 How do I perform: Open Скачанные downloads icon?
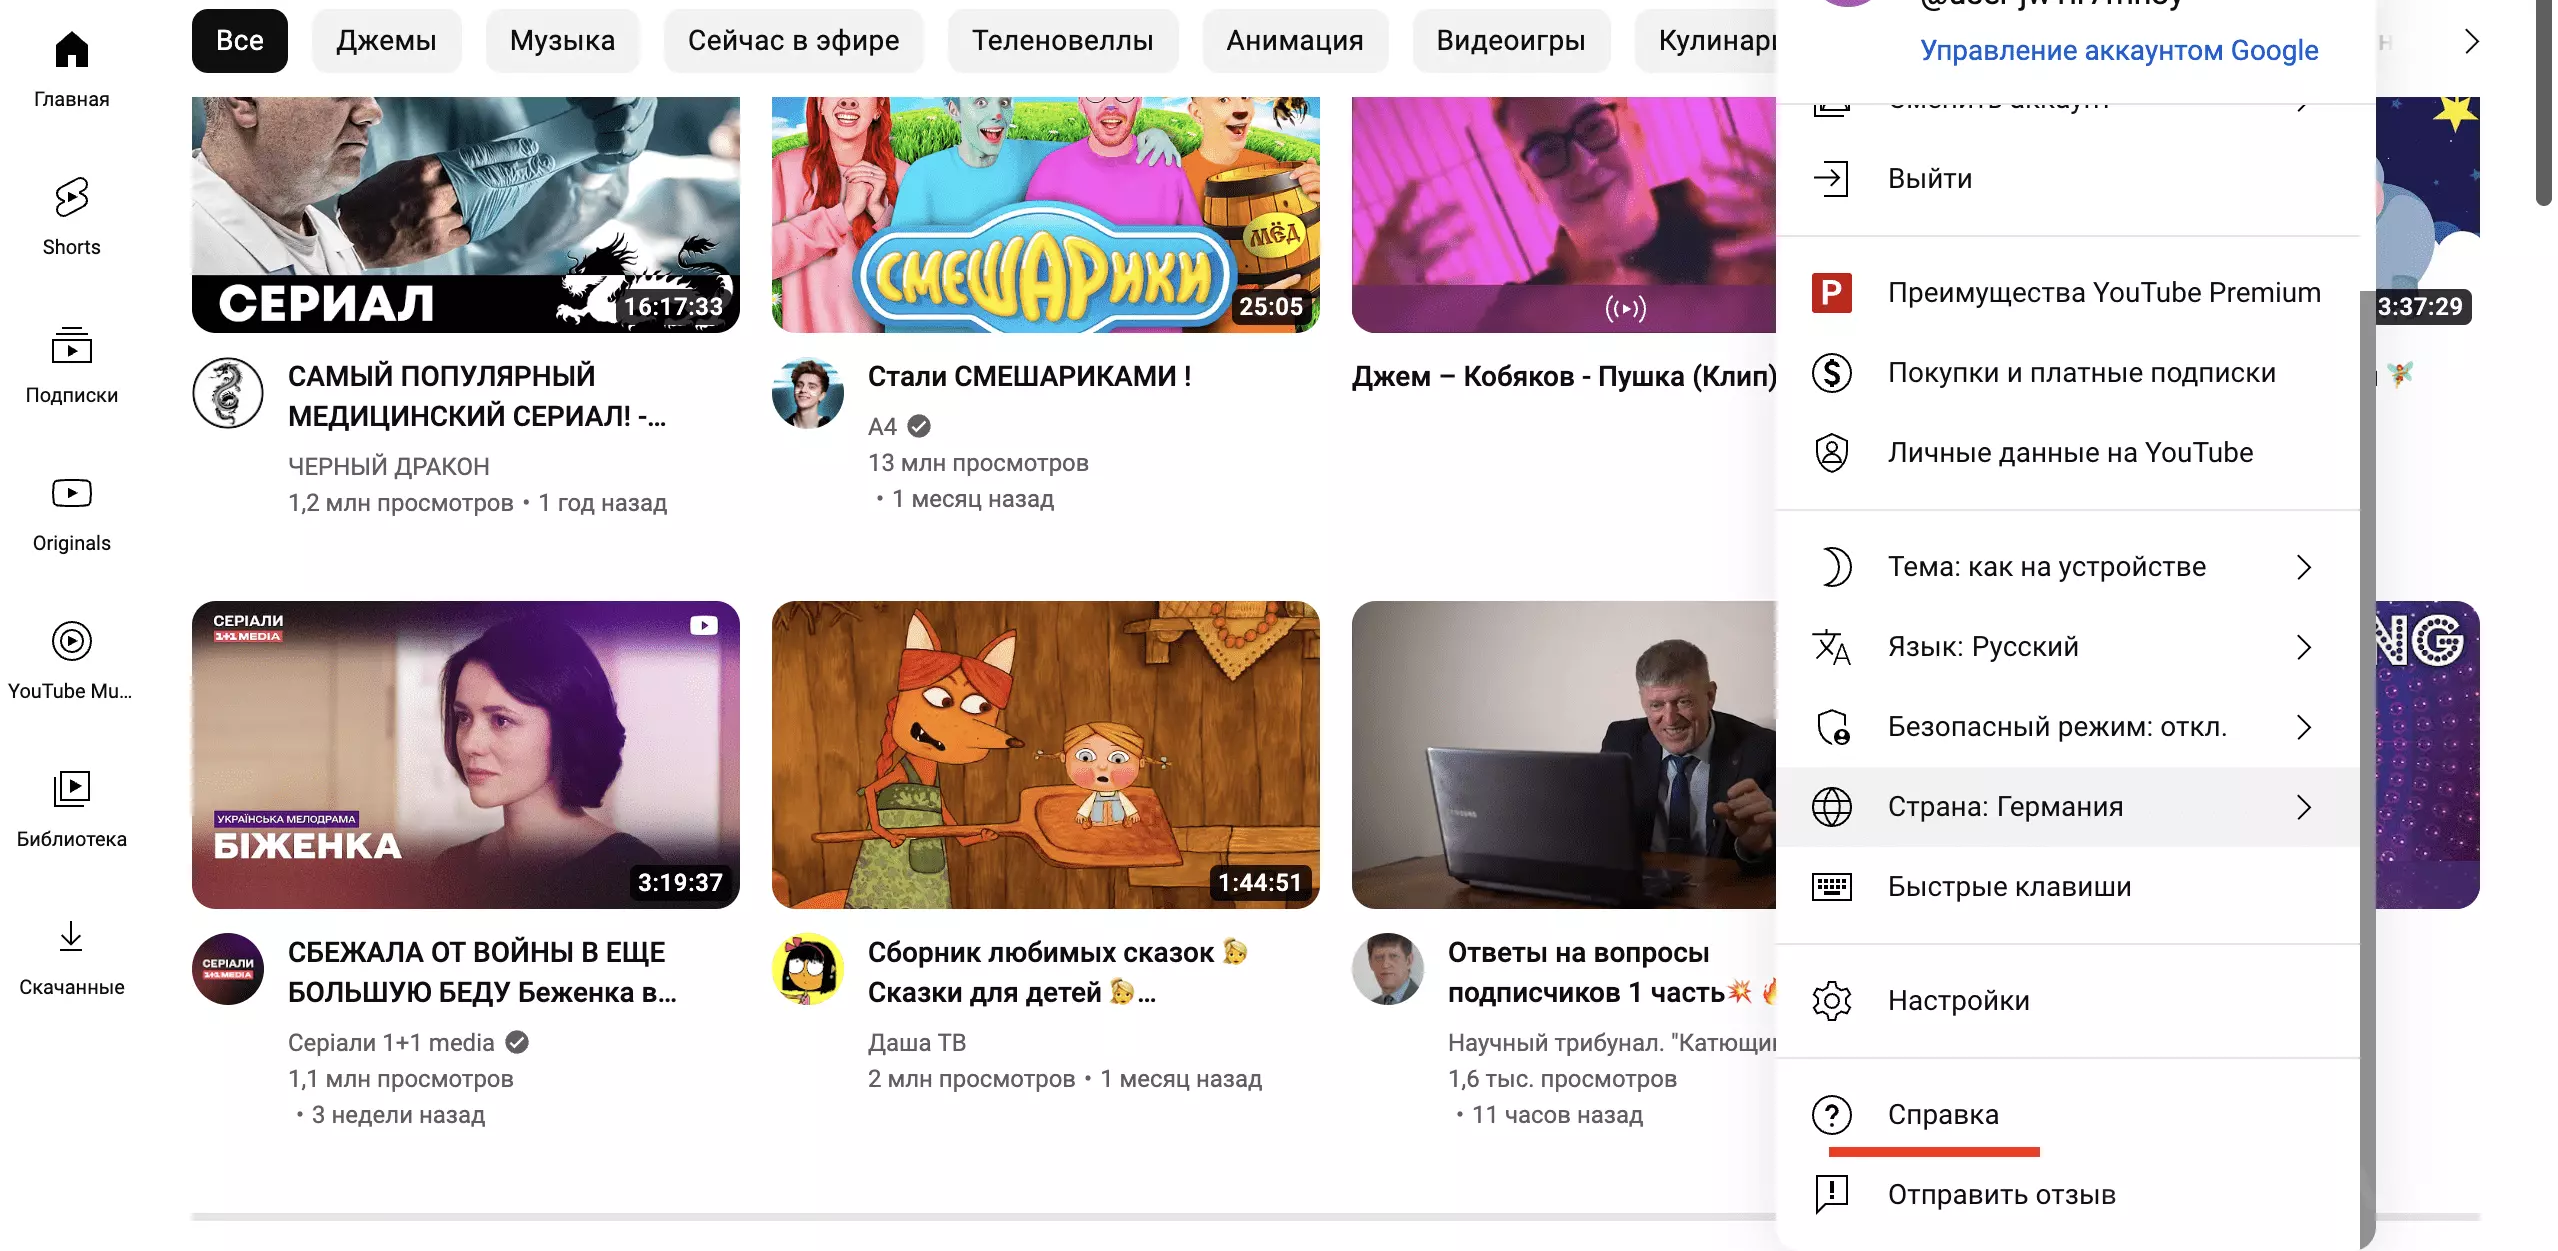71,937
